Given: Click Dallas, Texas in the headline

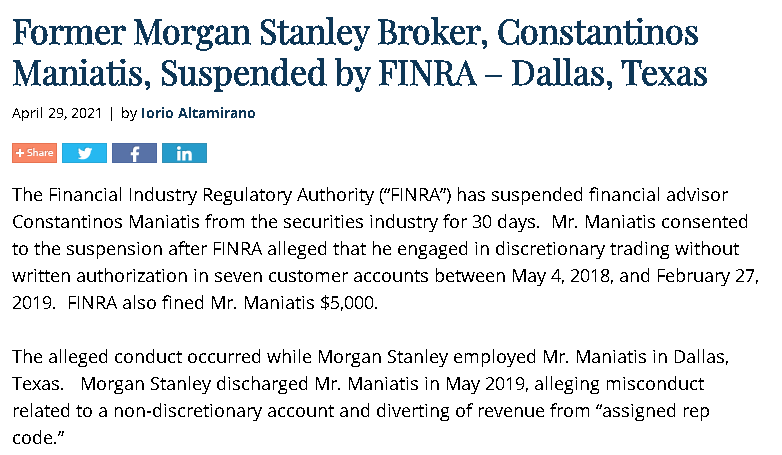Looking at the screenshot, I should (609, 73).
